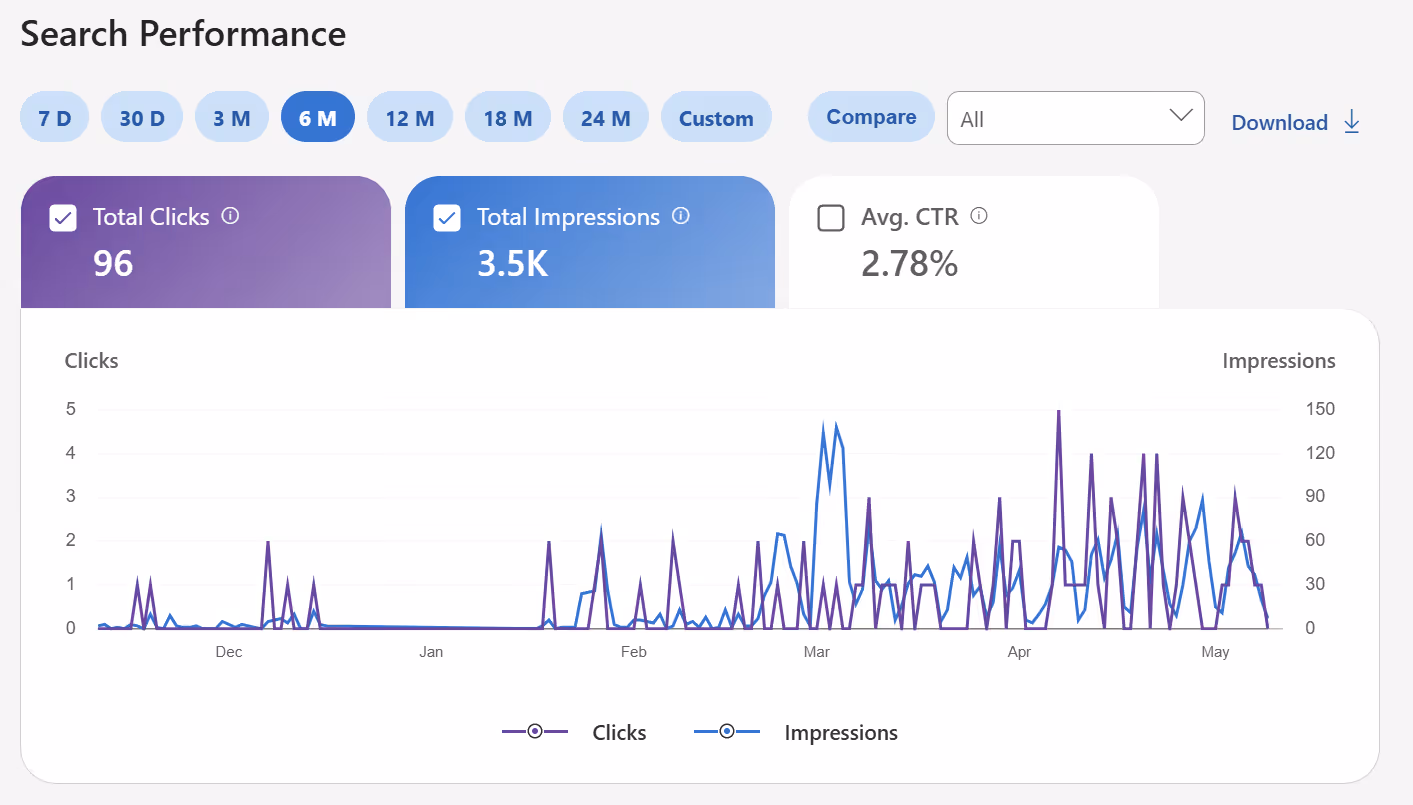Click the Feb x-axis label
The image size is (1413, 805).
(x=633, y=652)
